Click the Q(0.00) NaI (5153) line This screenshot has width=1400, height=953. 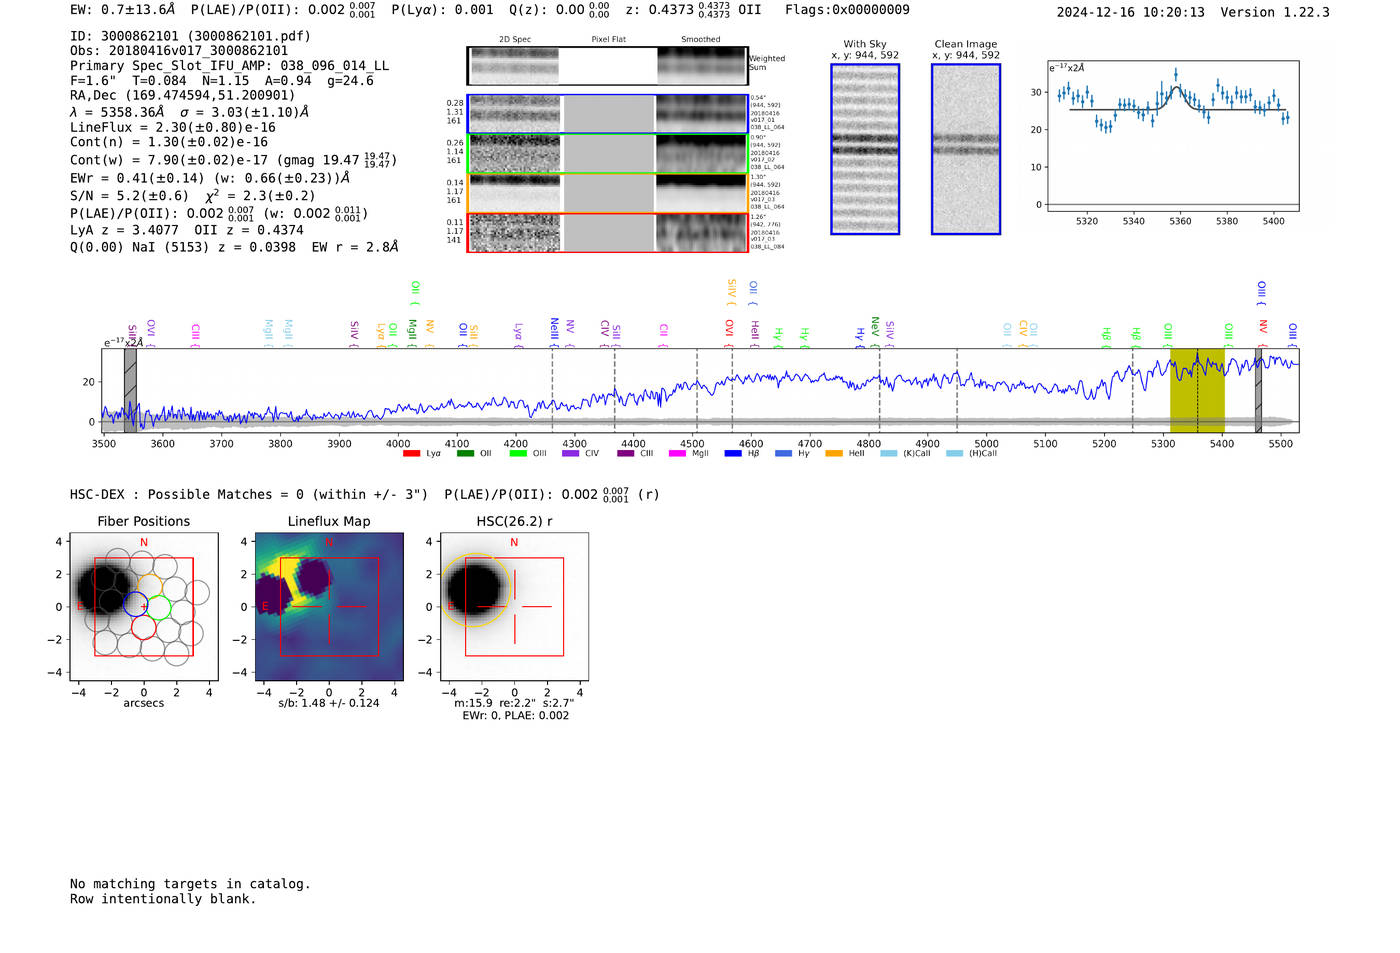point(234,247)
